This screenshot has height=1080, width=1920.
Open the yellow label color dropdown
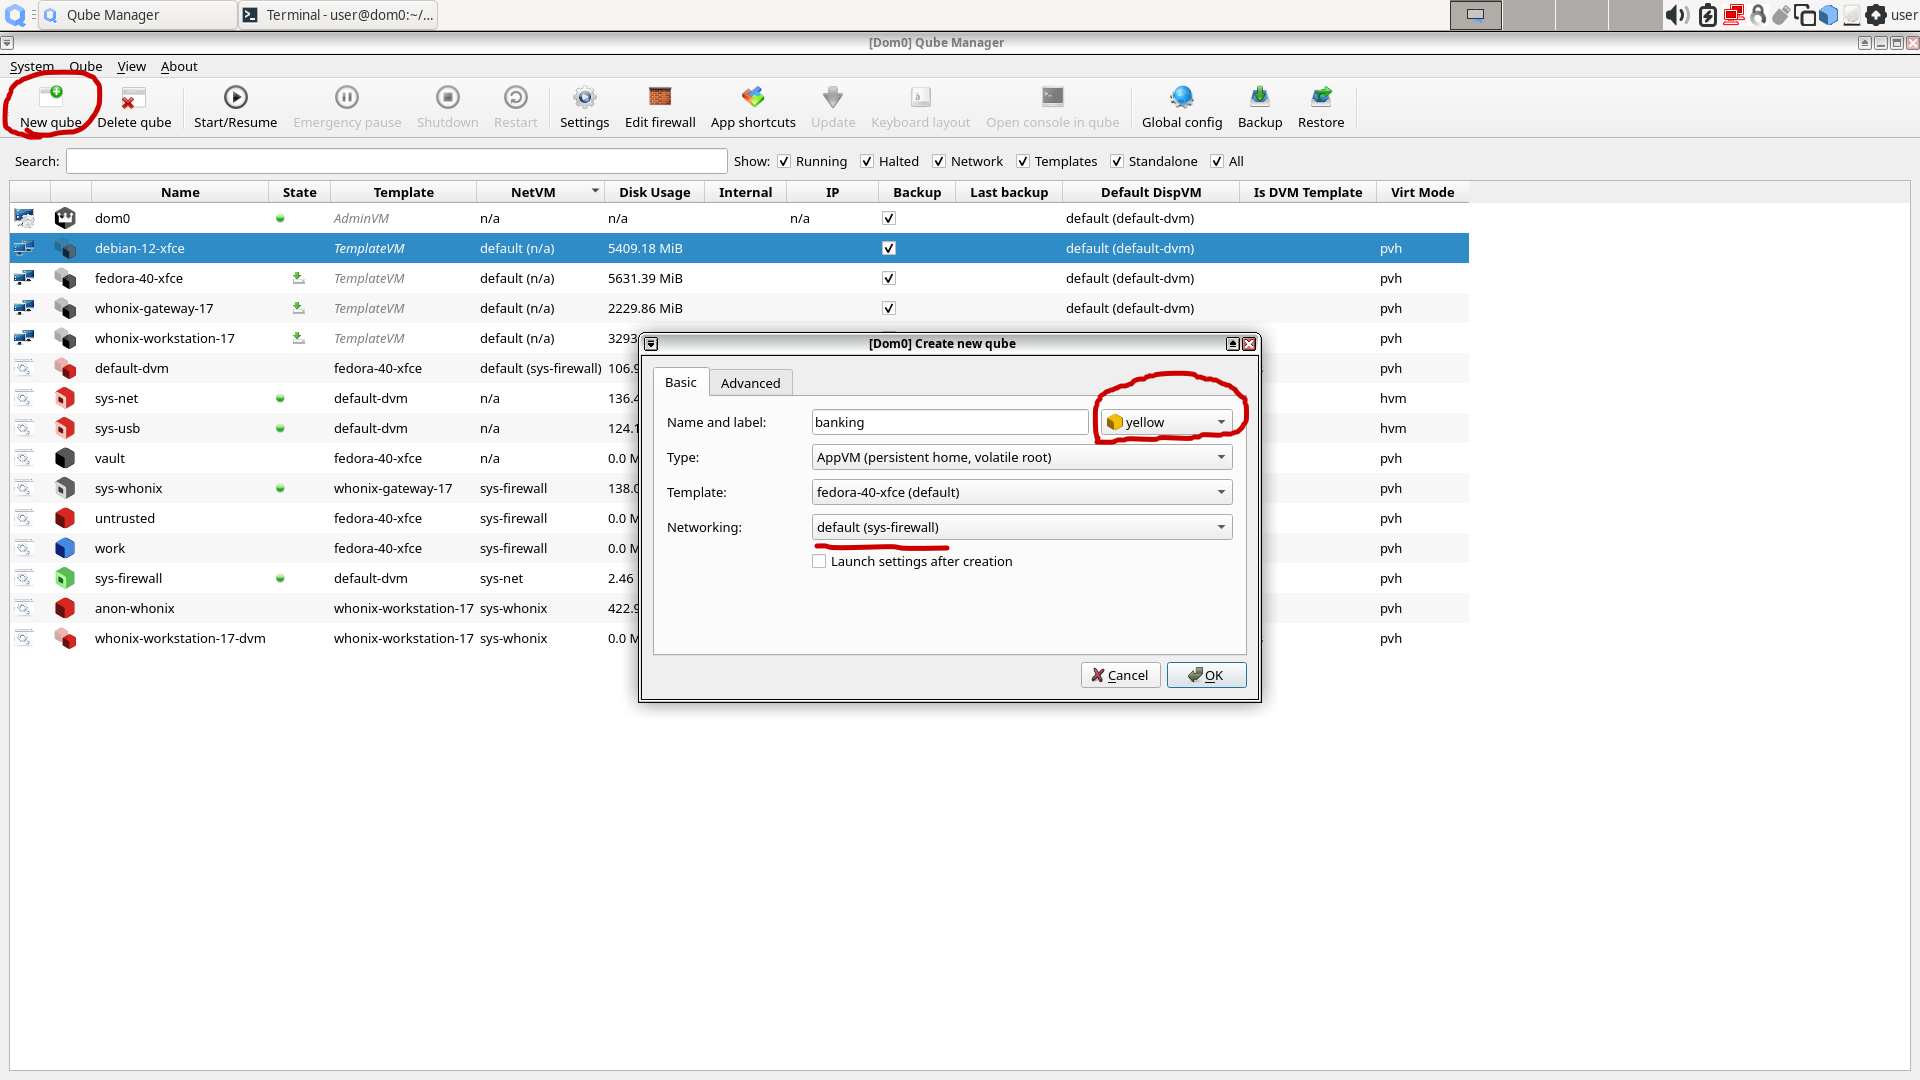click(1167, 422)
